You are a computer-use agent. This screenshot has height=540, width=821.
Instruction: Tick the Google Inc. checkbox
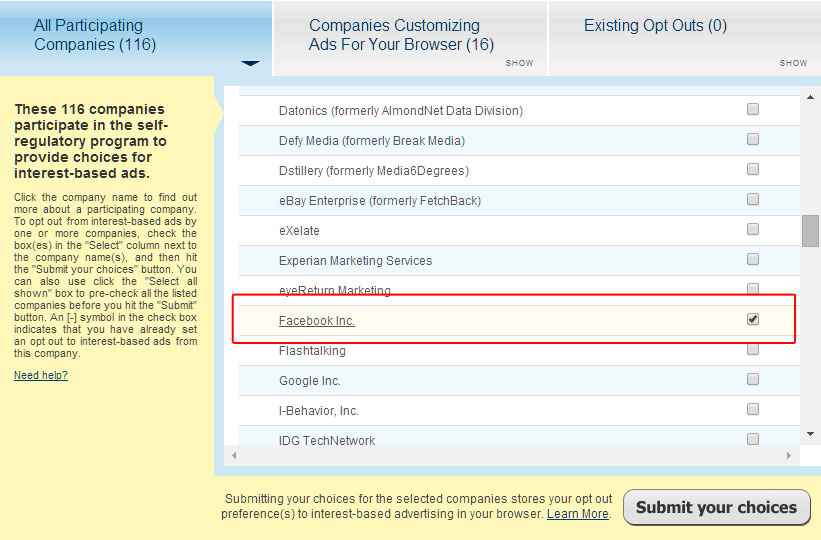click(x=752, y=379)
